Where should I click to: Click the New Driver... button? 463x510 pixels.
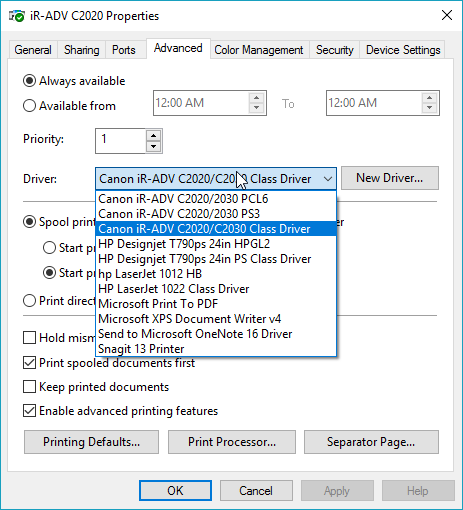coord(390,178)
